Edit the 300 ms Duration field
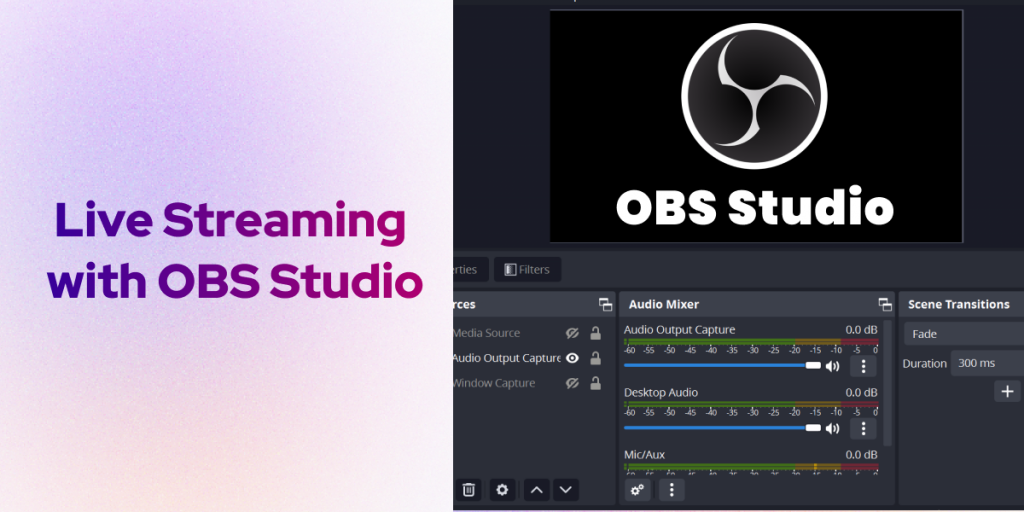This screenshot has width=1024, height=512. click(987, 363)
